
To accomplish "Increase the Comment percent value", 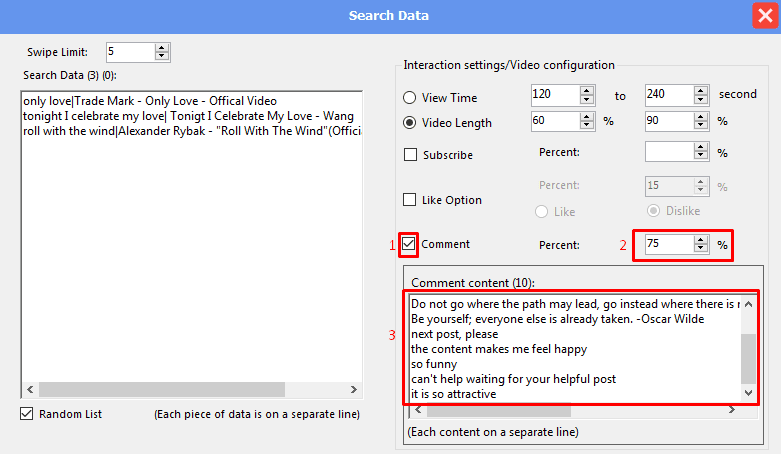I will (701, 240).
